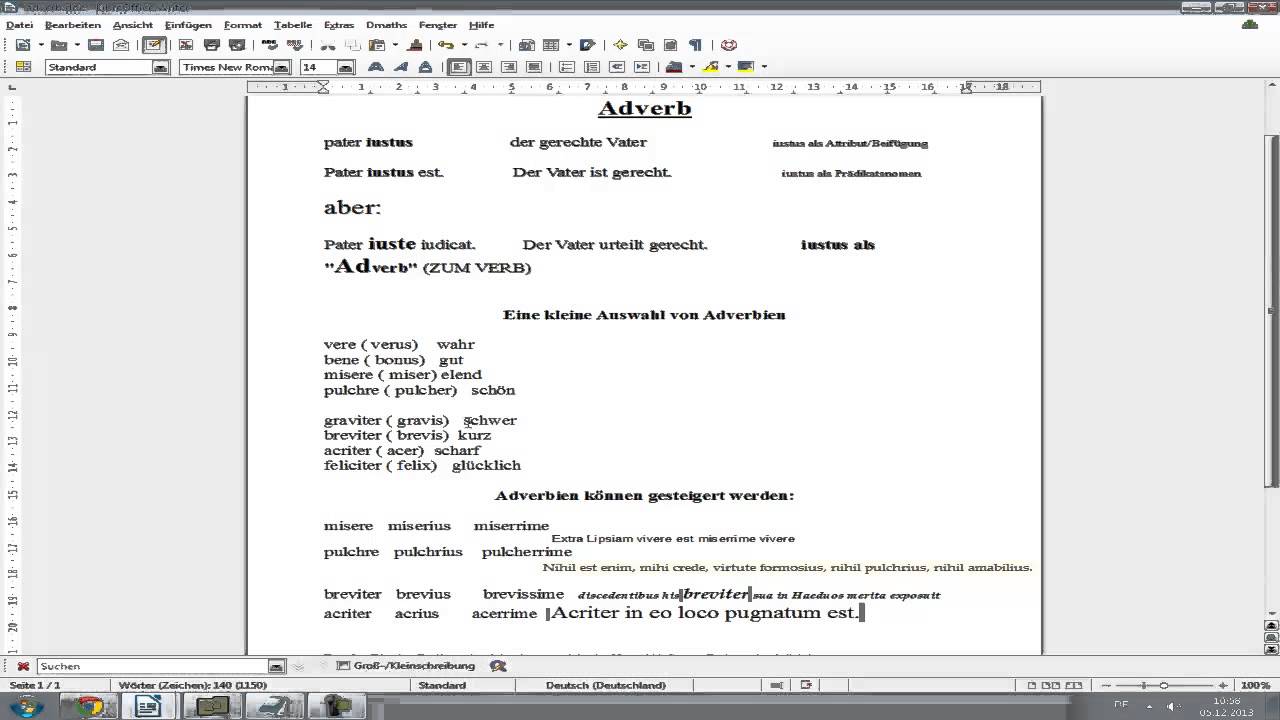Cut the selection with the scissors icon
The image size is (1280, 720).
(x=328, y=45)
